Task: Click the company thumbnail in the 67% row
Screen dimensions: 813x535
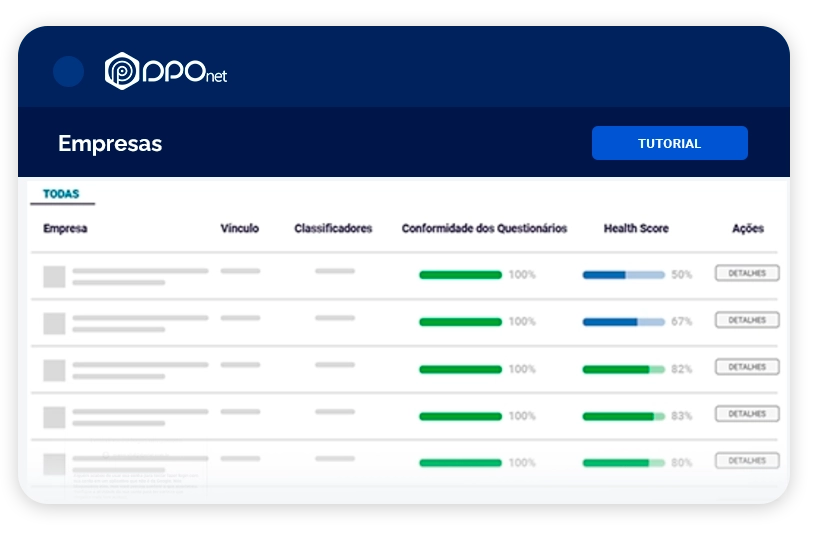Action: pos(54,323)
